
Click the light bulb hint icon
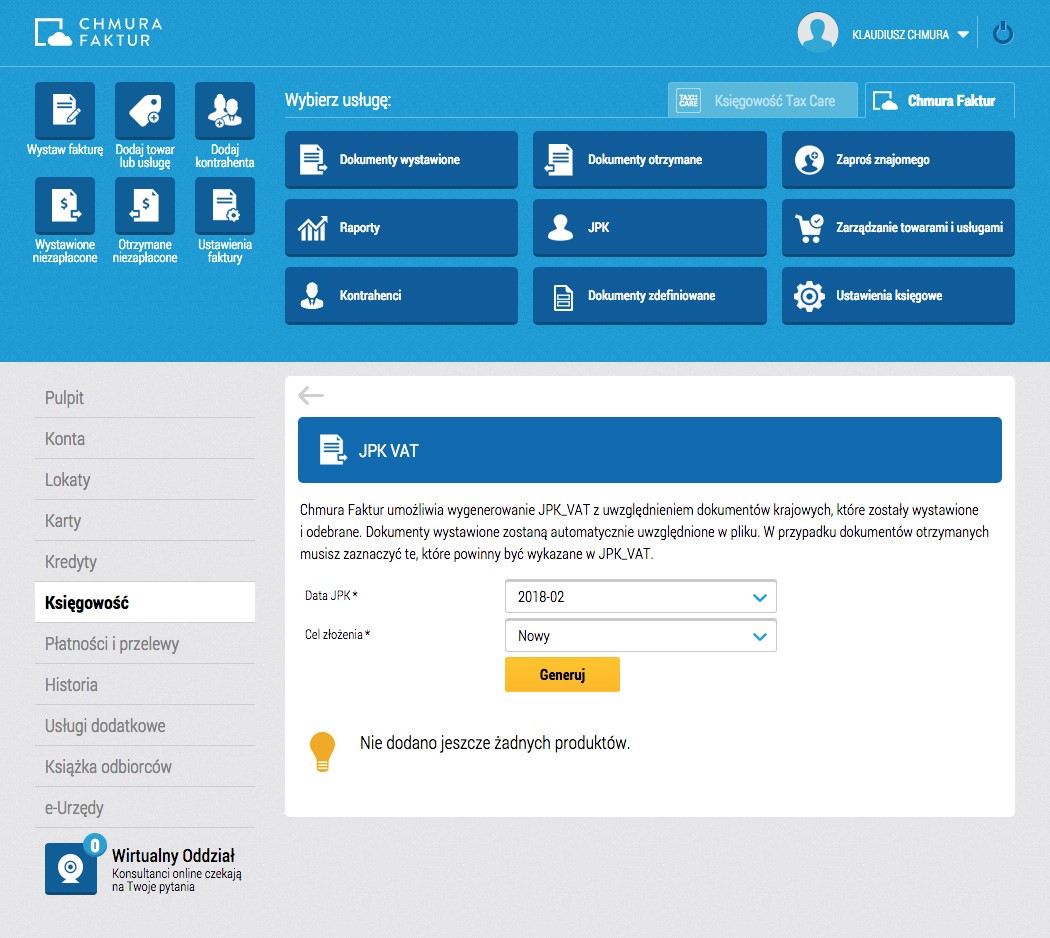click(x=322, y=751)
